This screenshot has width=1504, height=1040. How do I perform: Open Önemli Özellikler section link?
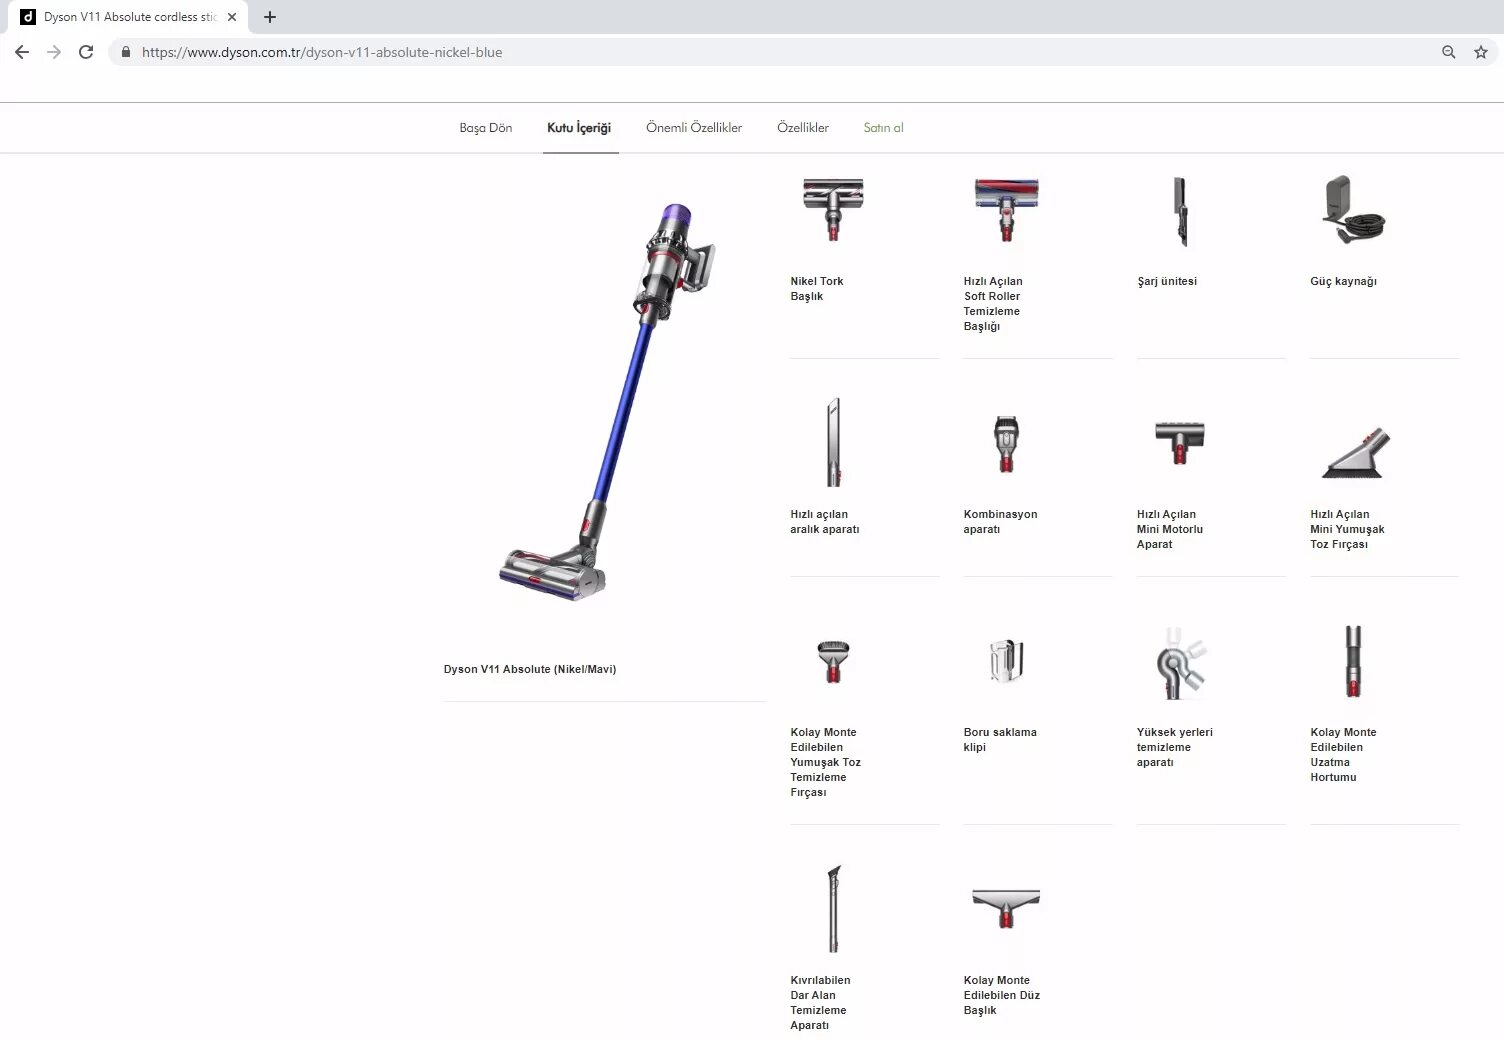coord(694,128)
